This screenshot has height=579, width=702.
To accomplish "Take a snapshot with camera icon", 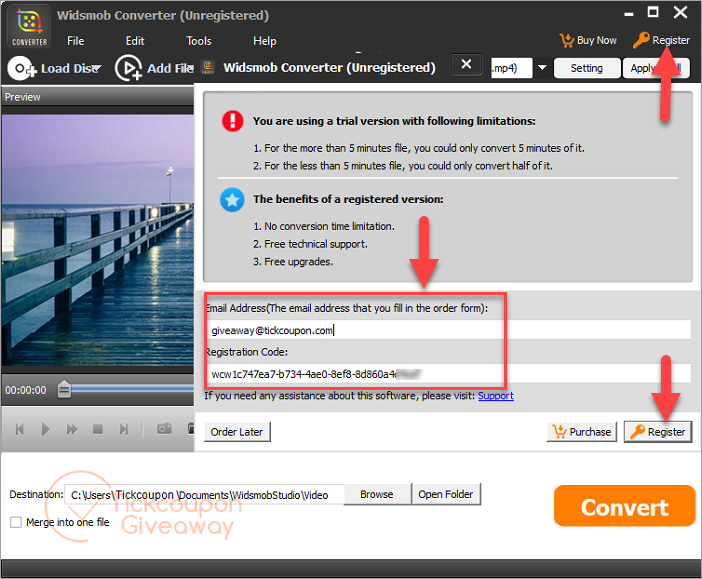I will point(164,429).
